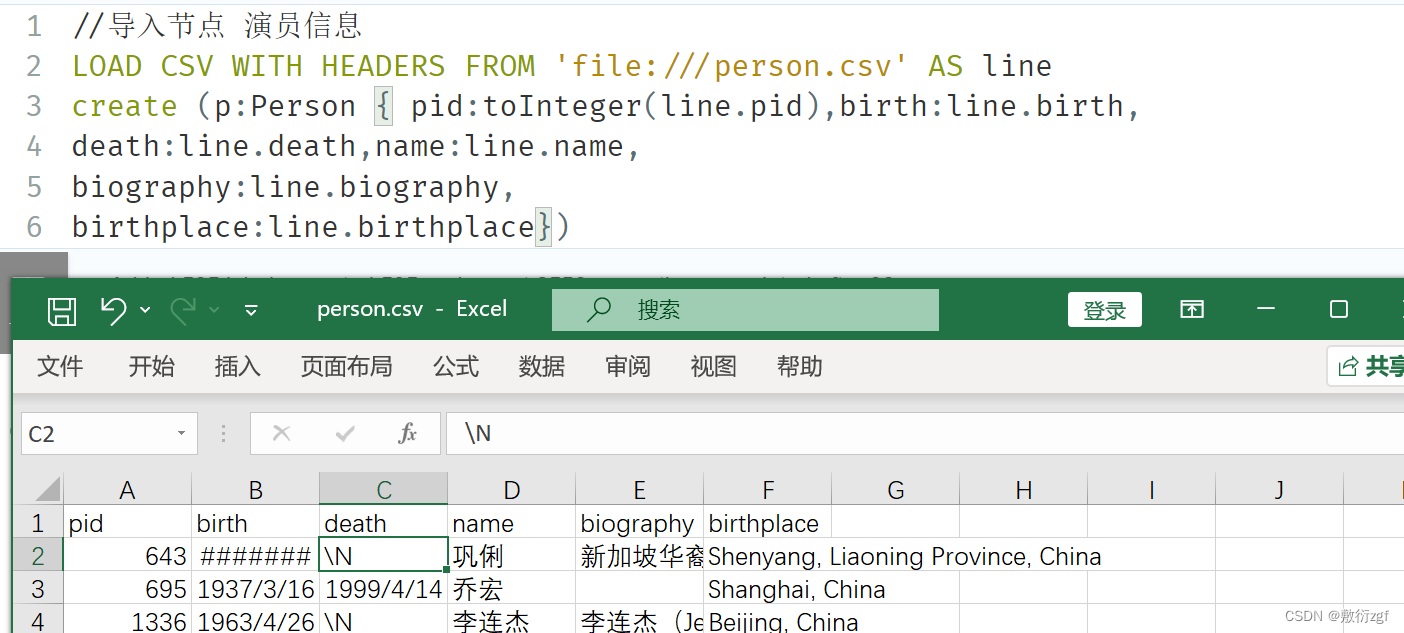
Task: Click the Undo arrow icon
Action: [114, 311]
